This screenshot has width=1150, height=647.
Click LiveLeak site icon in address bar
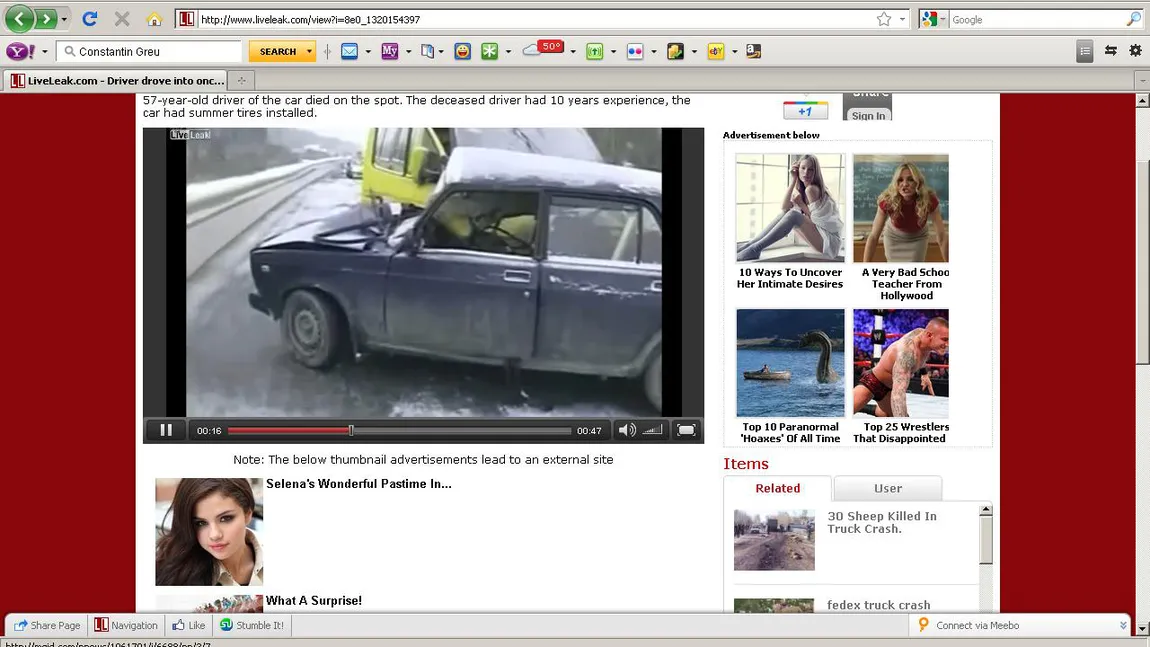(186, 19)
